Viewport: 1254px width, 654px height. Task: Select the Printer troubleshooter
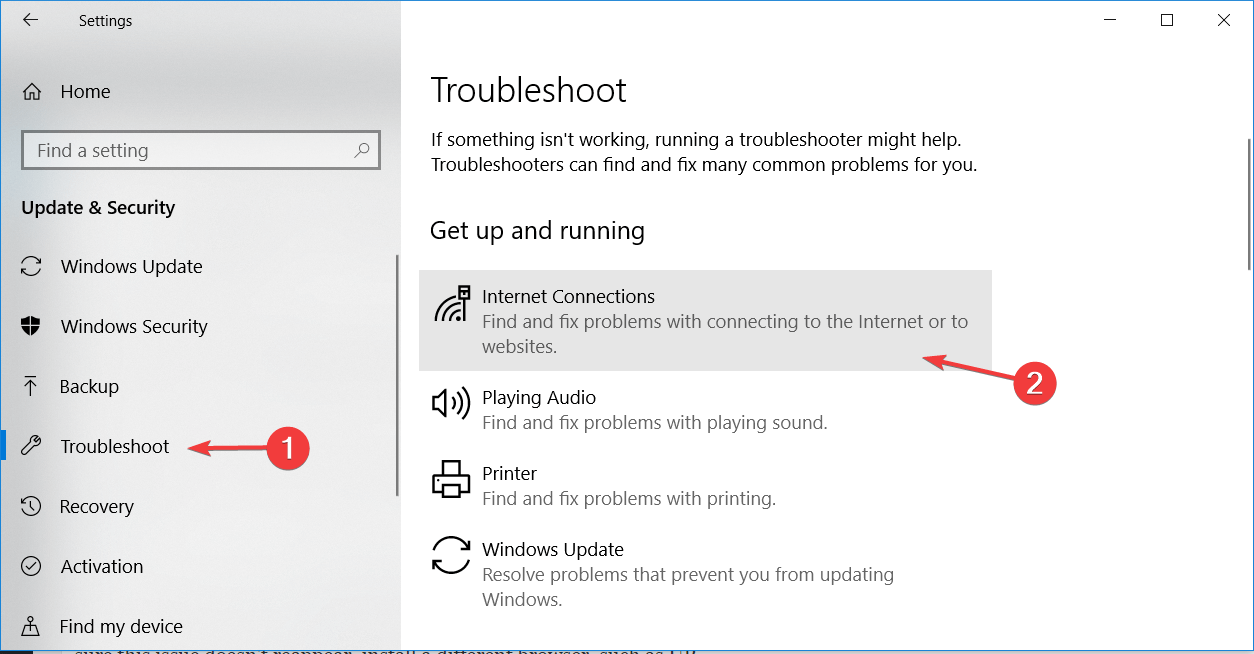[705, 485]
